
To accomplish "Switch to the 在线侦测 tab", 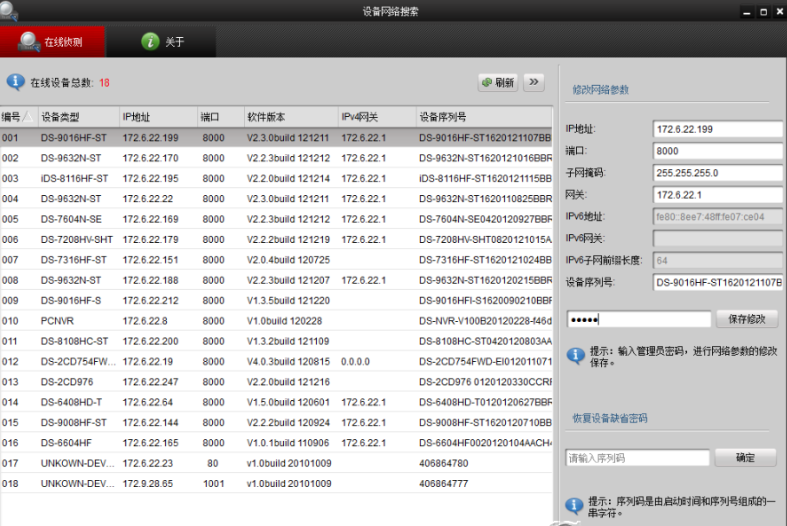I will tap(52, 42).
